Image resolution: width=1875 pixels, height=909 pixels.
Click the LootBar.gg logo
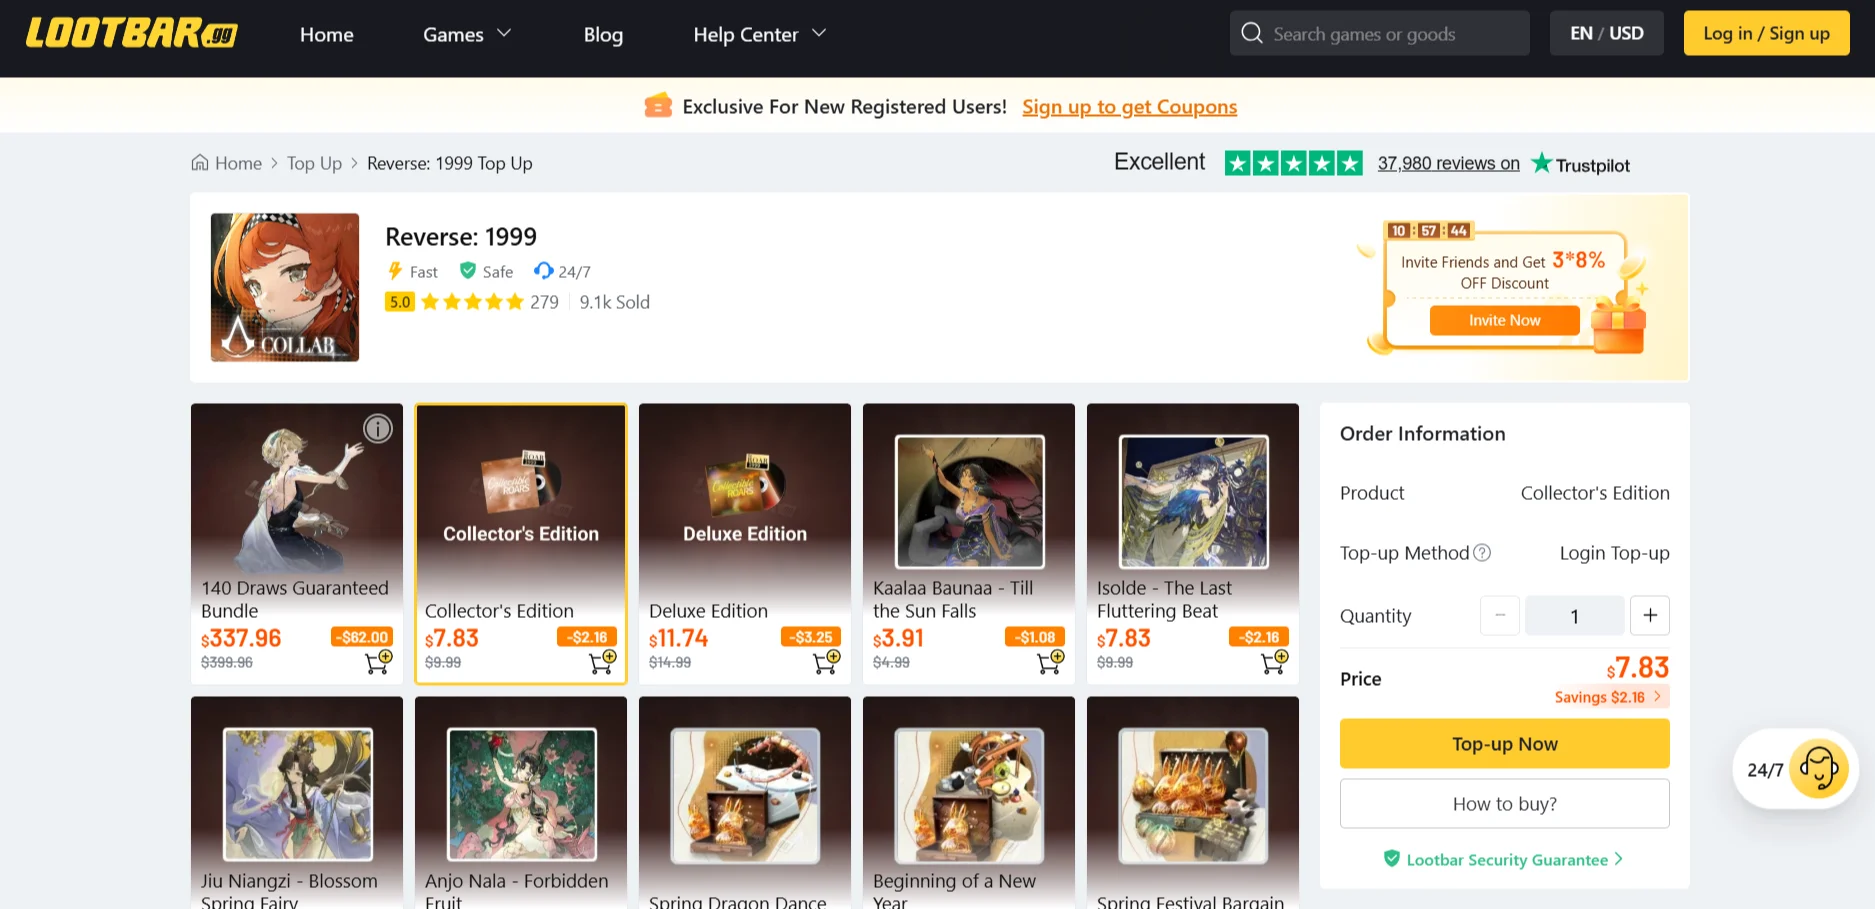coord(131,33)
